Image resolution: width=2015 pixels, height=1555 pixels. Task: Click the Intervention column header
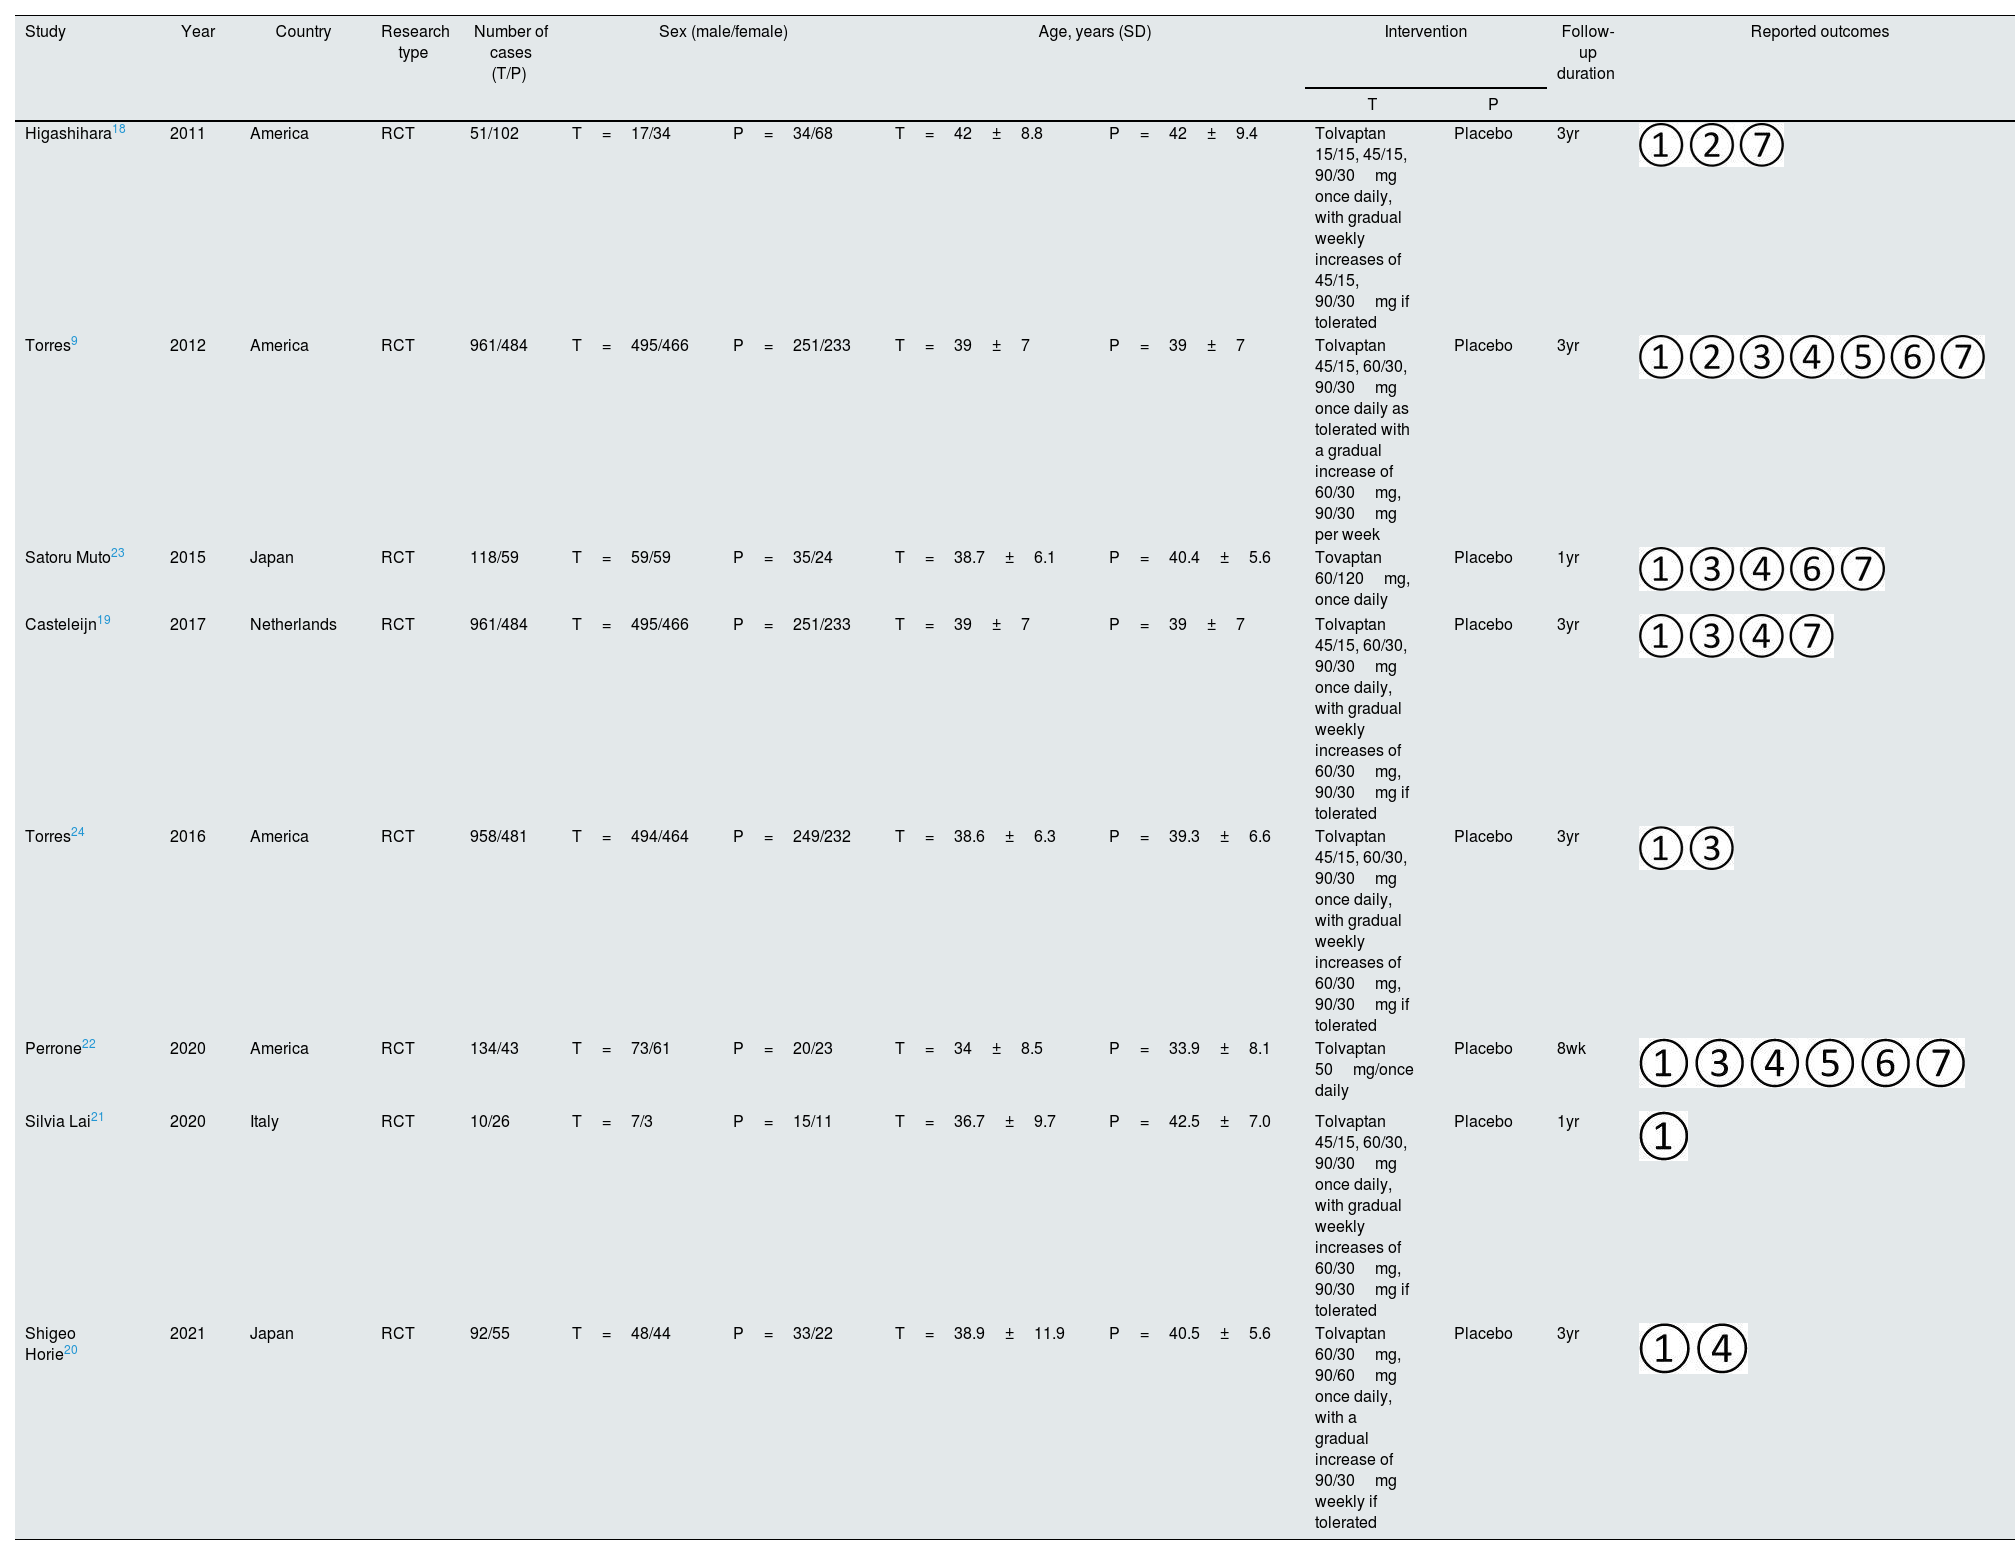(1425, 32)
